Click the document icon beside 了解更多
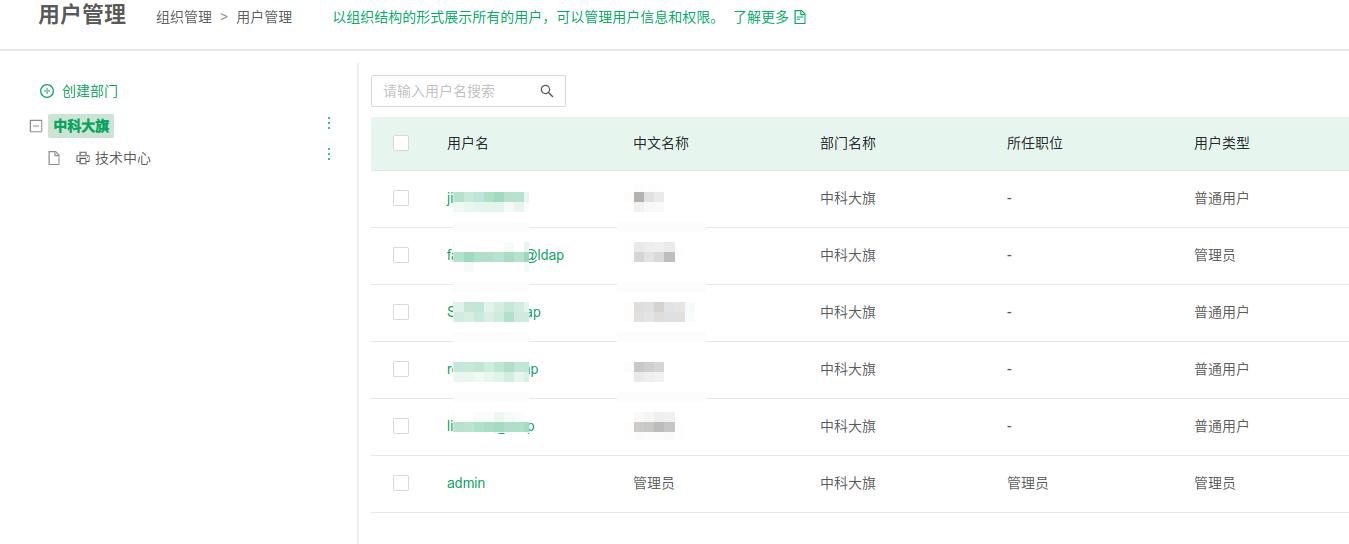1349x544 pixels. pyautogui.click(x=800, y=17)
